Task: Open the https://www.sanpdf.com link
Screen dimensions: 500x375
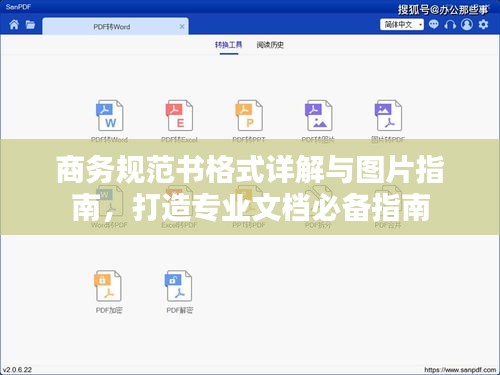Action: coord(460,370)
